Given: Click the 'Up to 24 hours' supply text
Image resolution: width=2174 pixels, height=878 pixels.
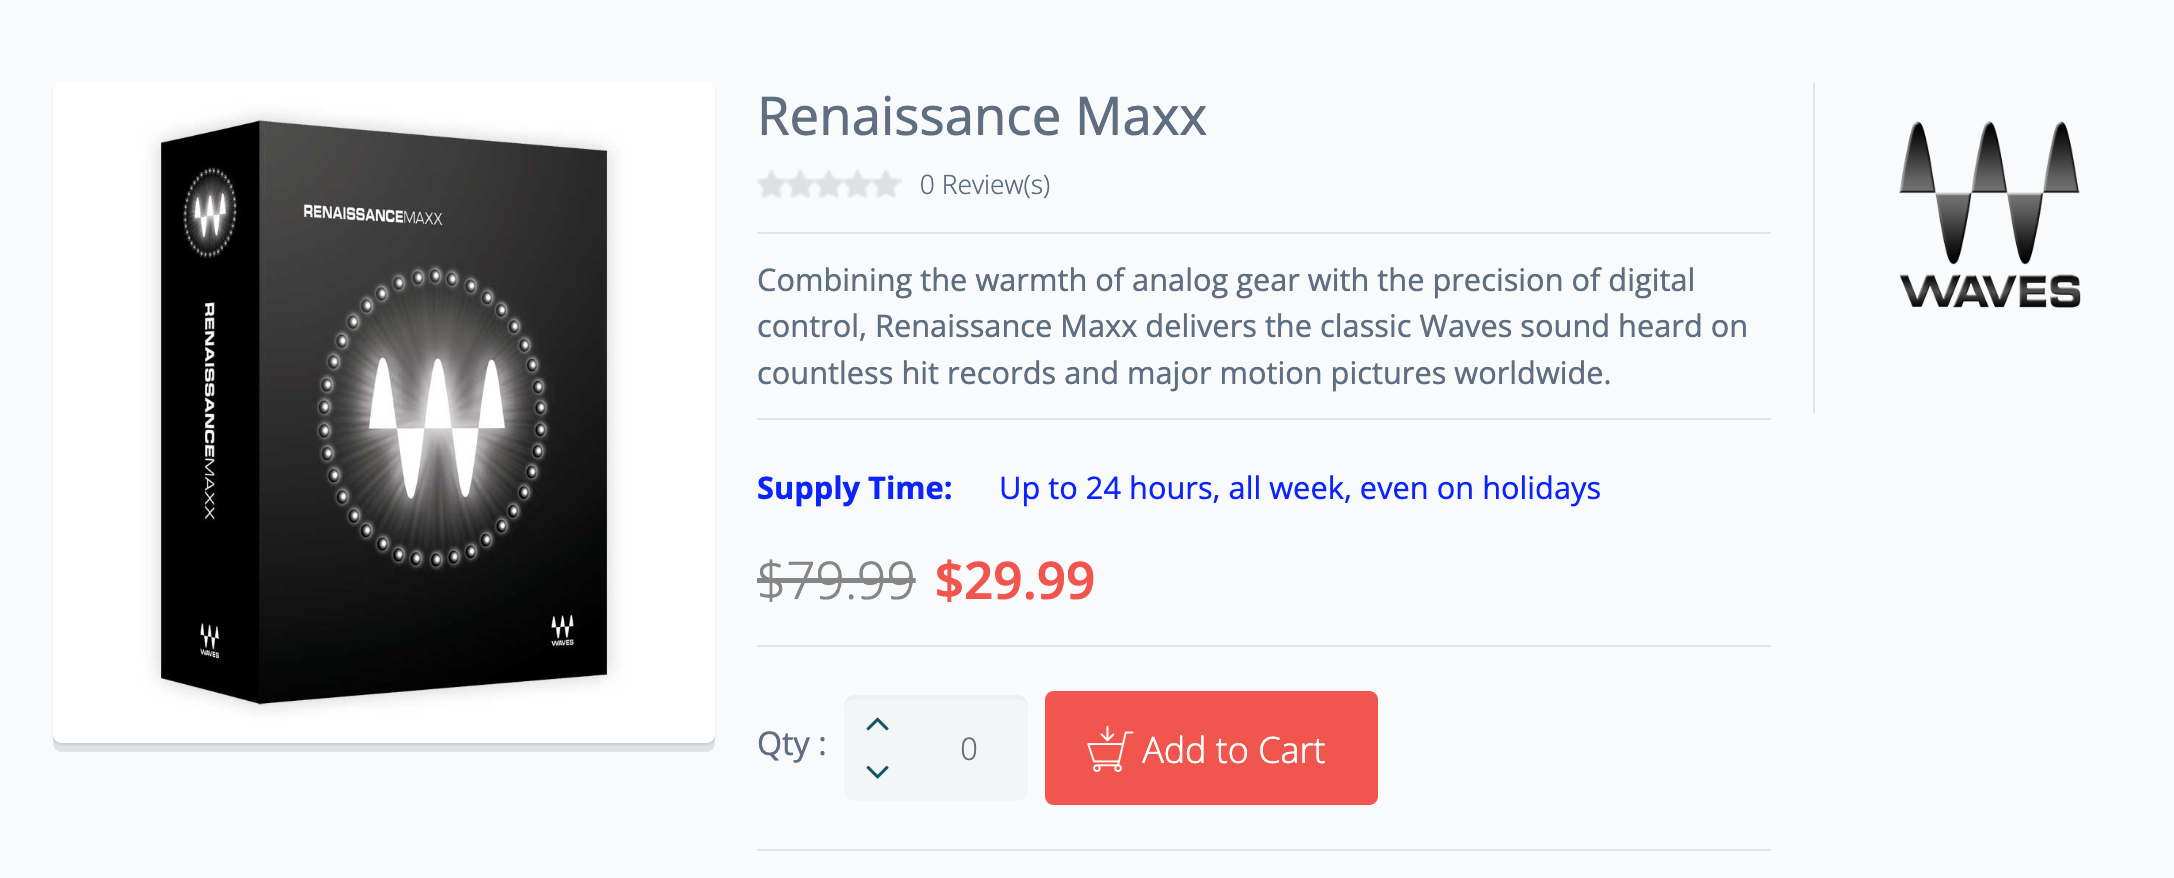Looking at the screenshot, I should [x=1299, y=488].
